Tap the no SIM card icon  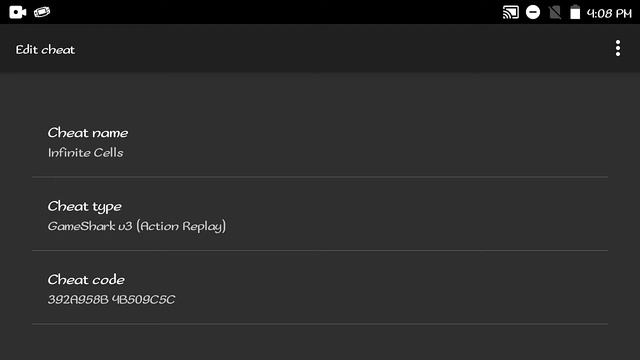coord(555,13)
